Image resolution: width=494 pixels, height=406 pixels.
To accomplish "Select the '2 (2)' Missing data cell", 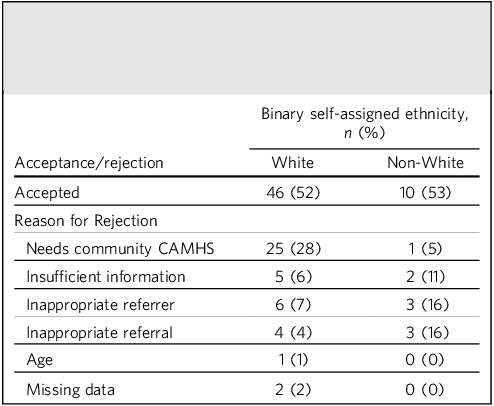I will 293,389.
